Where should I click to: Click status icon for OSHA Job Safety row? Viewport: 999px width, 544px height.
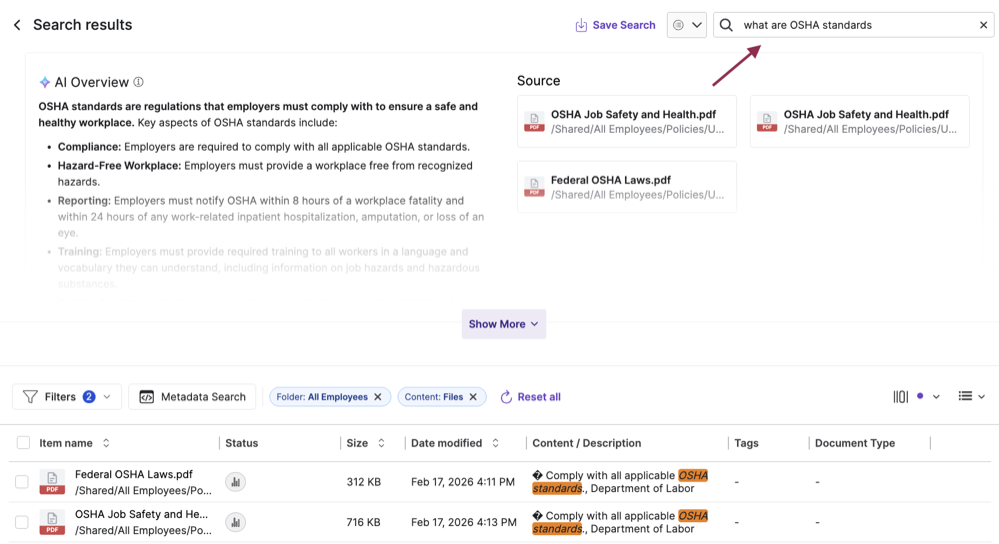(235, 522)
